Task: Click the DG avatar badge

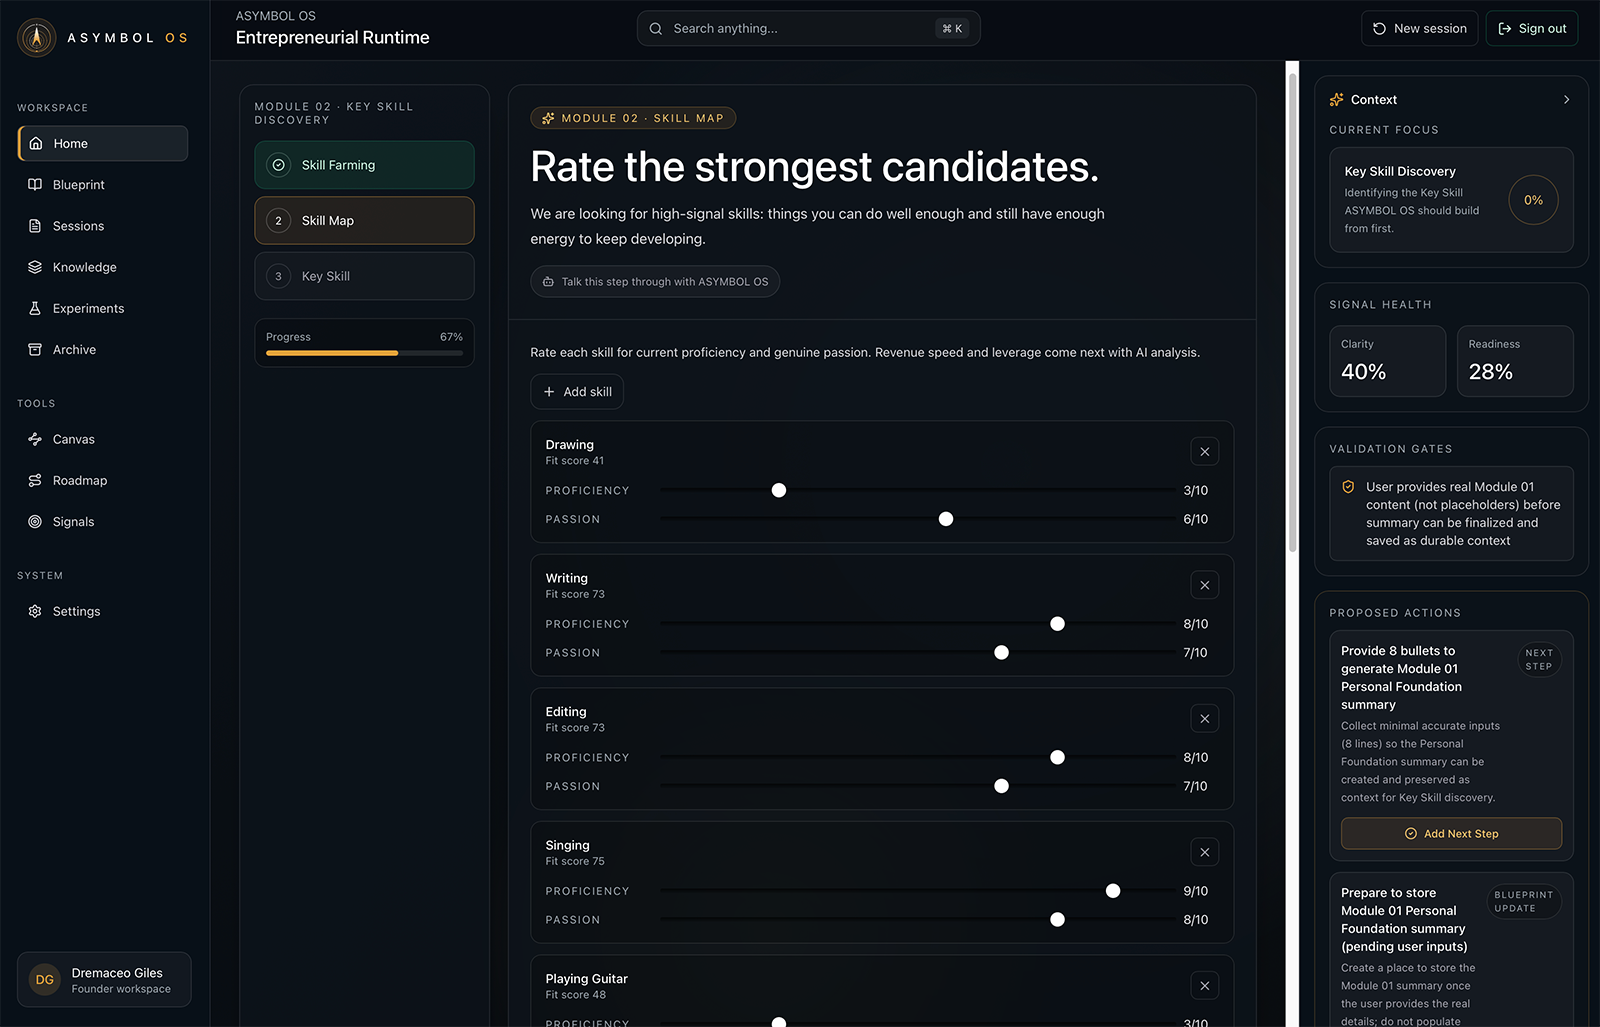Action: 45,980
